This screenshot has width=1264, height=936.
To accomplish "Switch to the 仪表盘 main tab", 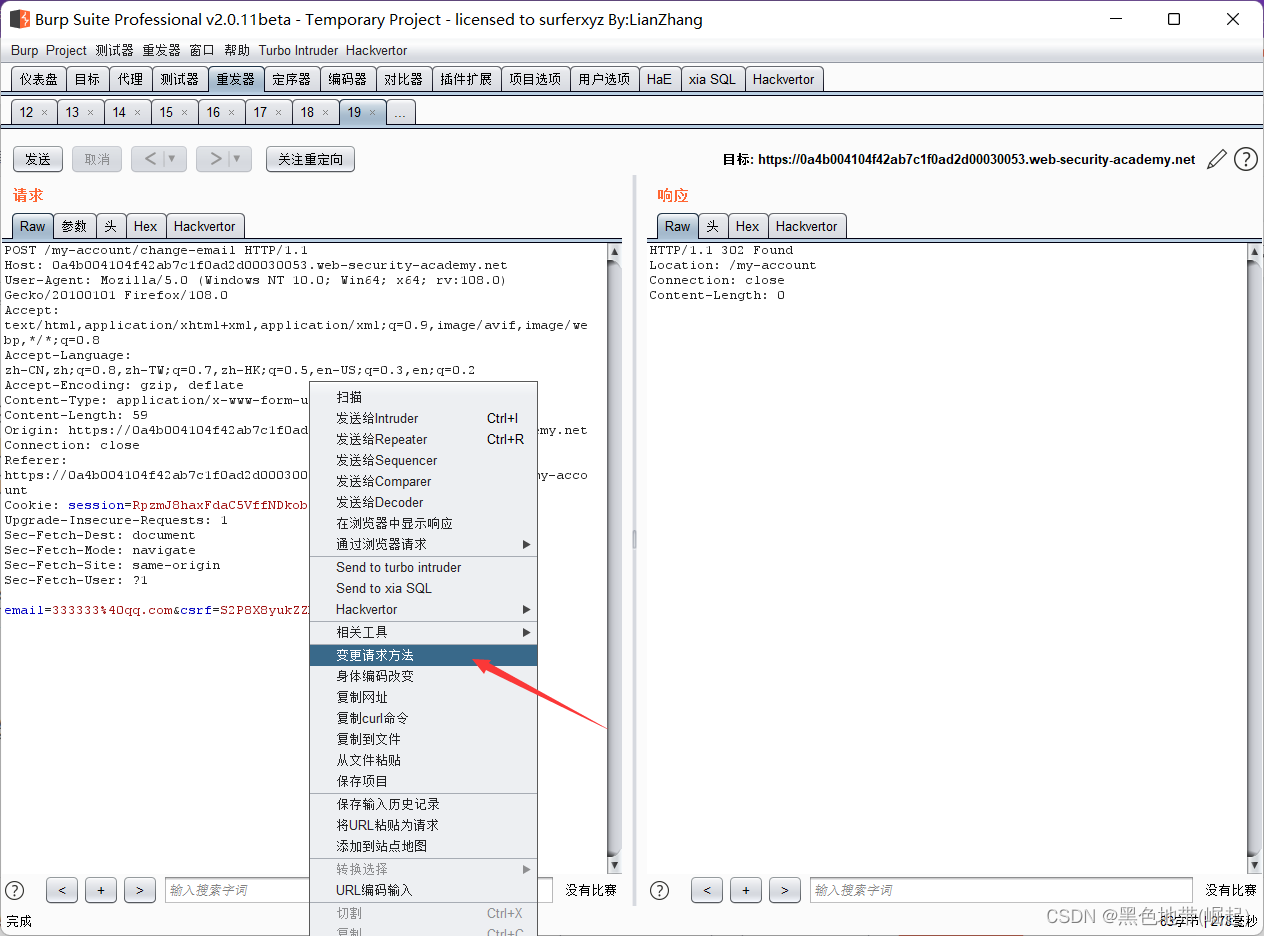I will click(x=39, y=80).
